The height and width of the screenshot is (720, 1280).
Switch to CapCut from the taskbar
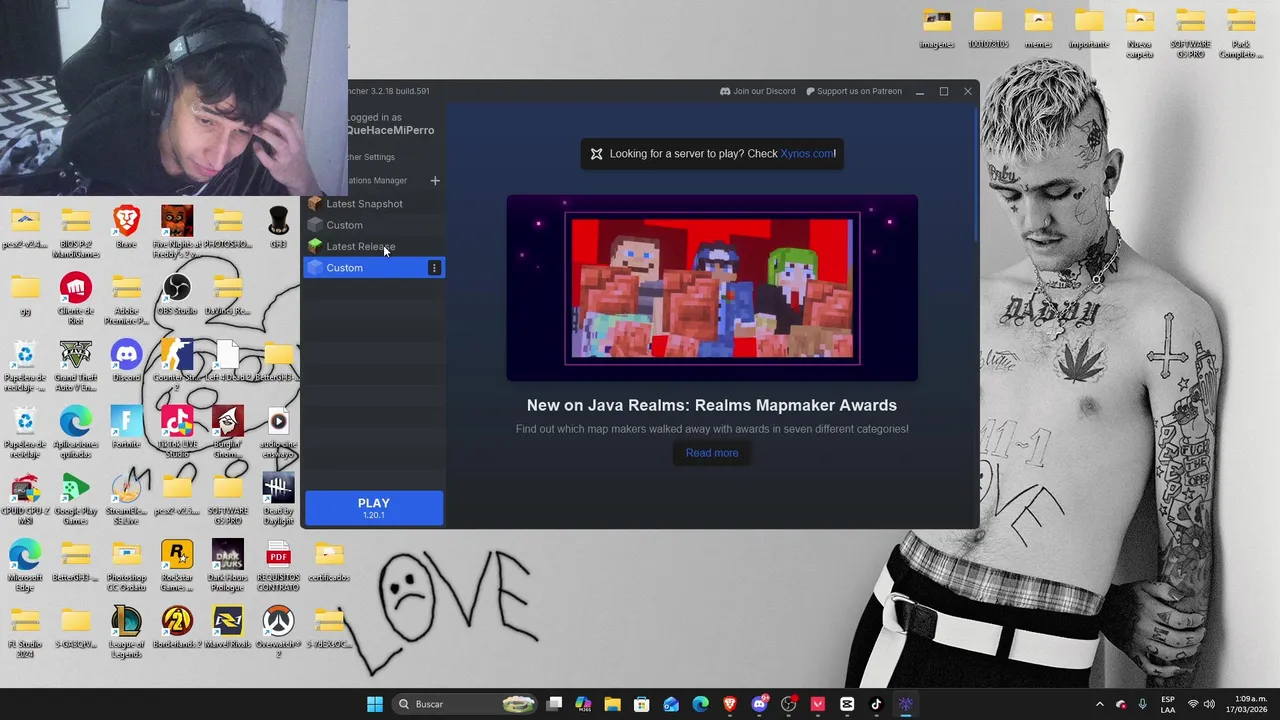click(x=847, y=704)
